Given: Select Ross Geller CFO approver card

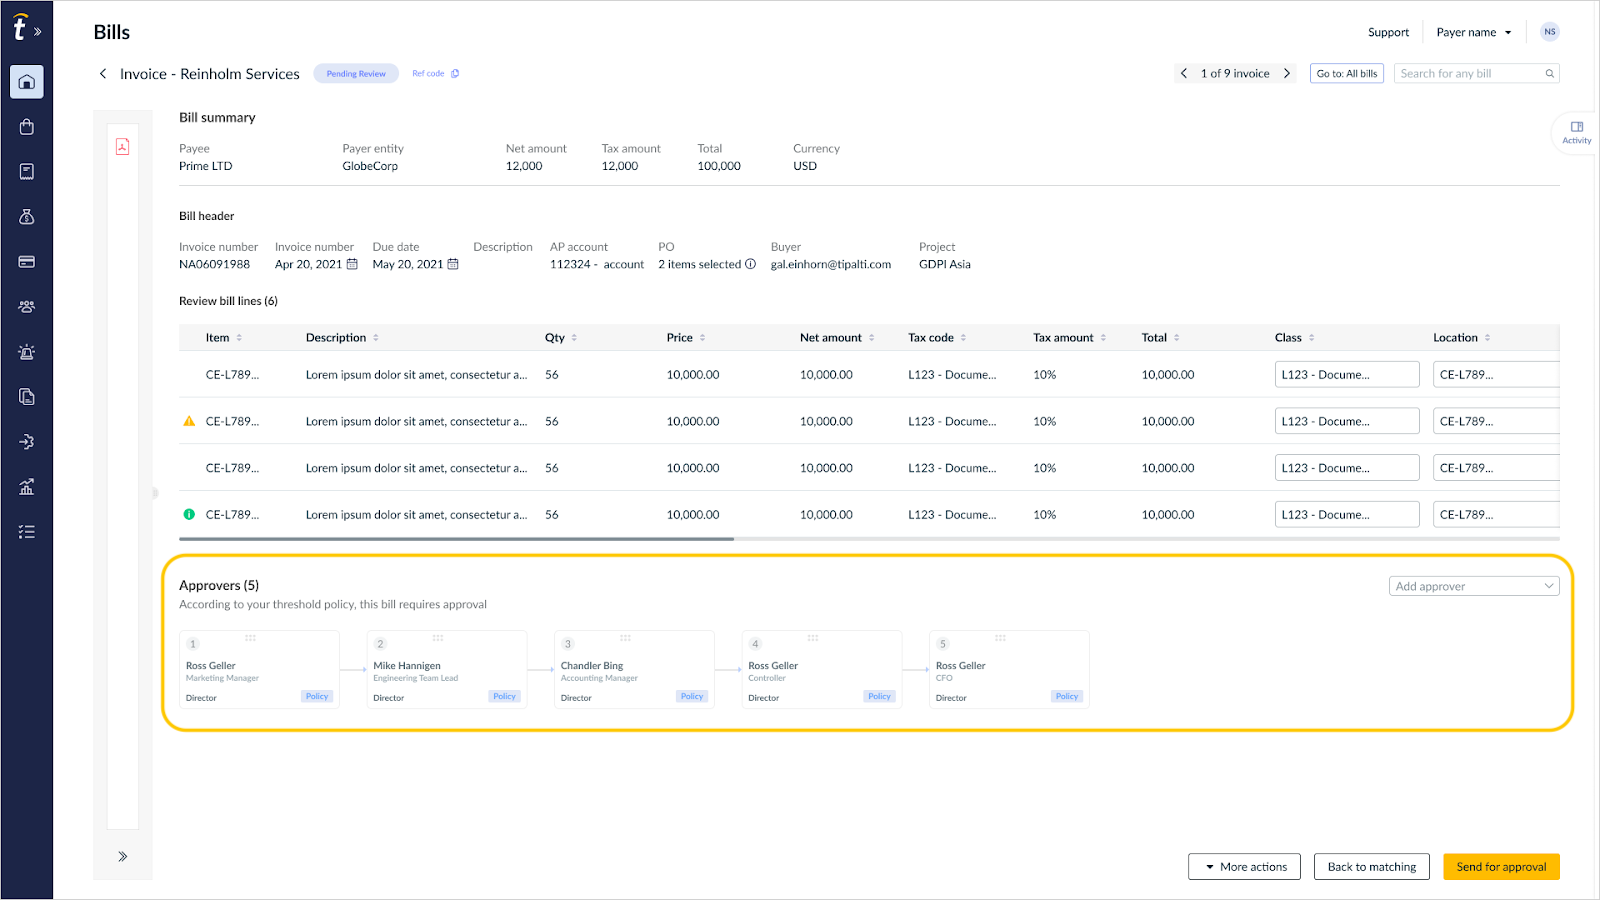Looking at the screenshot, I should tap(1009, 669).
